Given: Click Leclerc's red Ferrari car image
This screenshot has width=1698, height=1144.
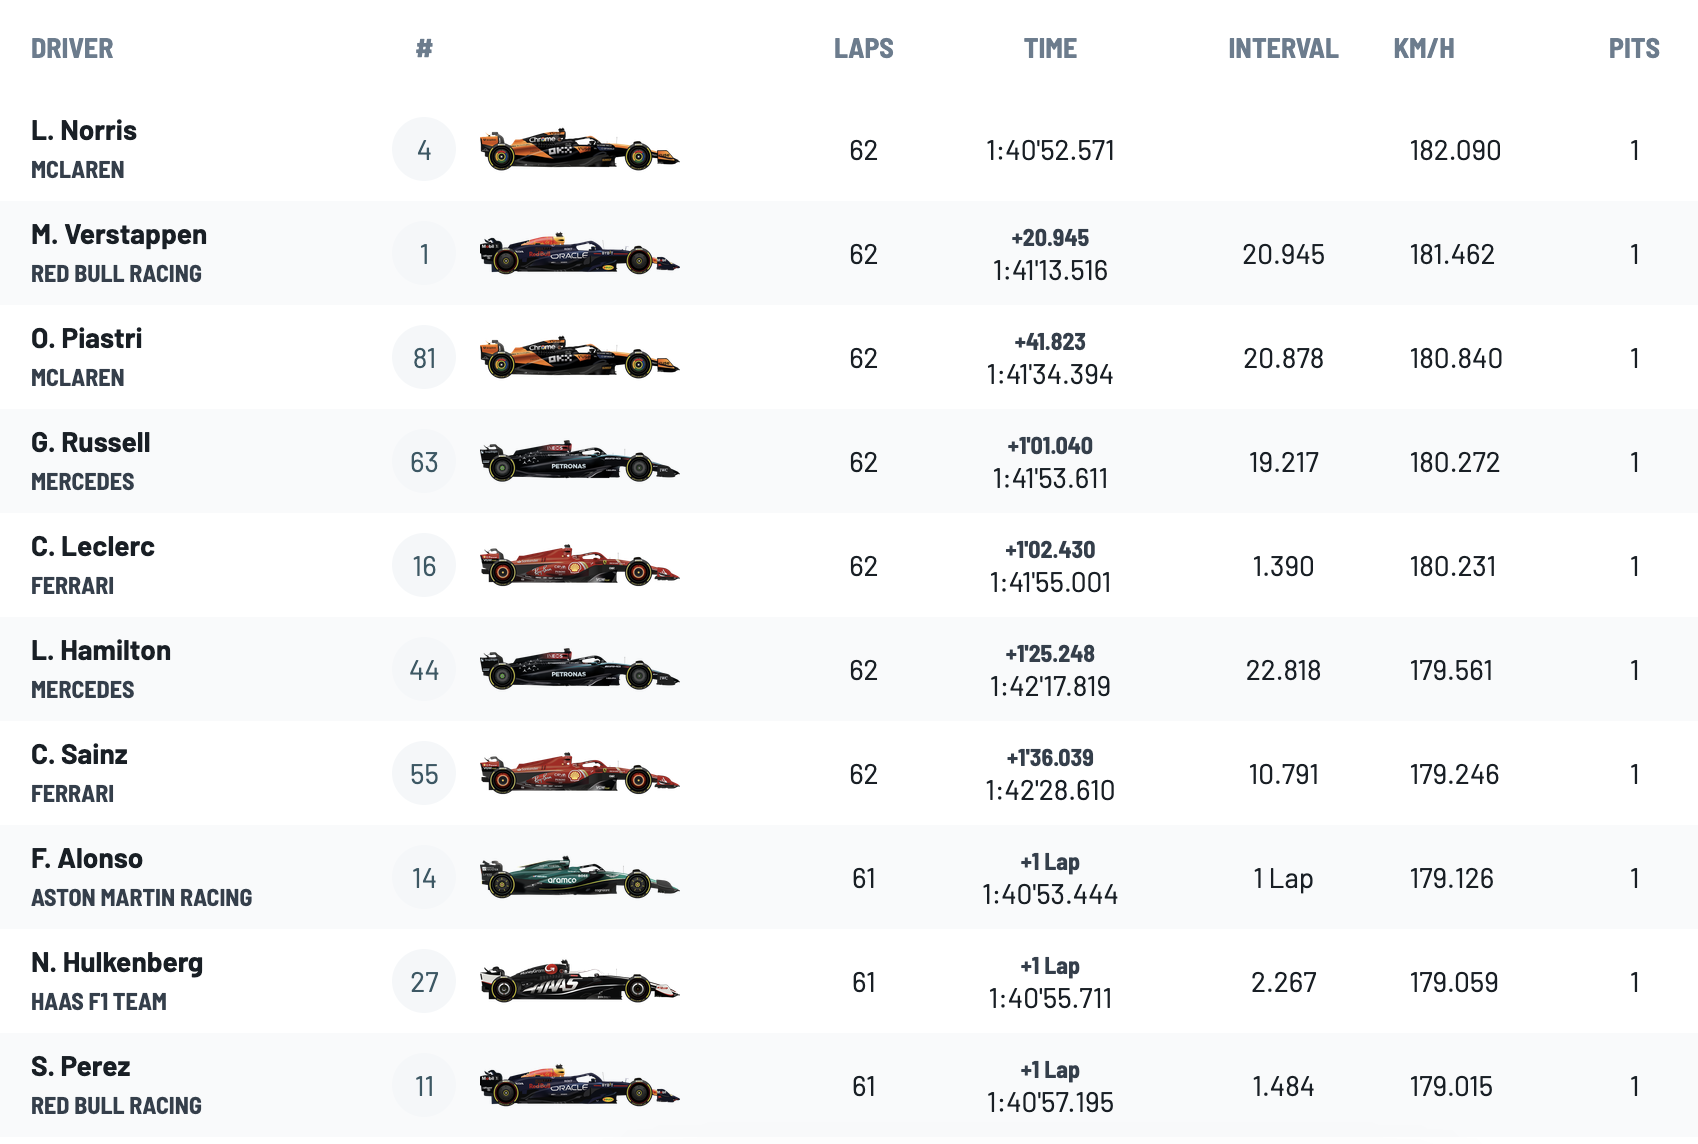Looking at the screenshot, I should pos(579,567).
